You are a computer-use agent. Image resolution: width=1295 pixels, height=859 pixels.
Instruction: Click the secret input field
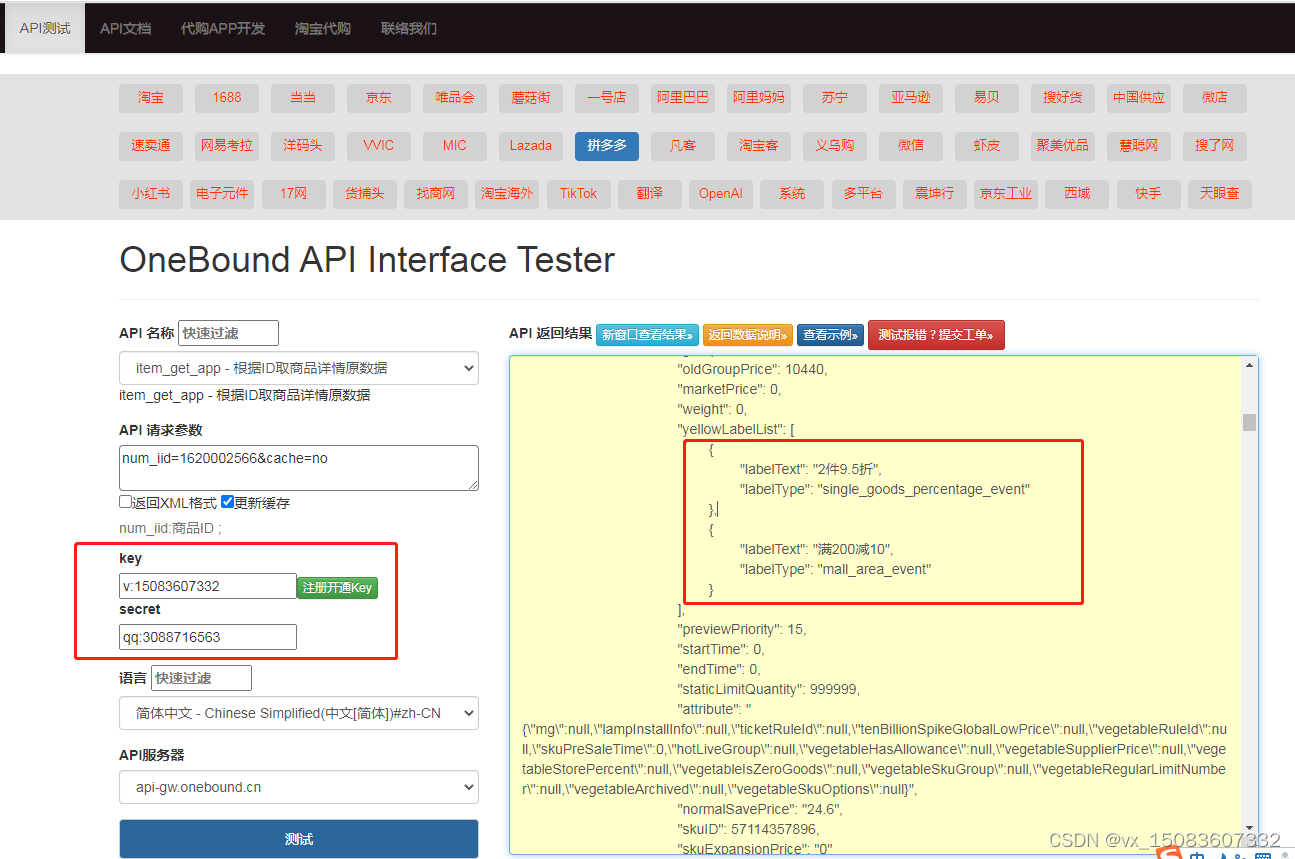click(x=208, y=637)
